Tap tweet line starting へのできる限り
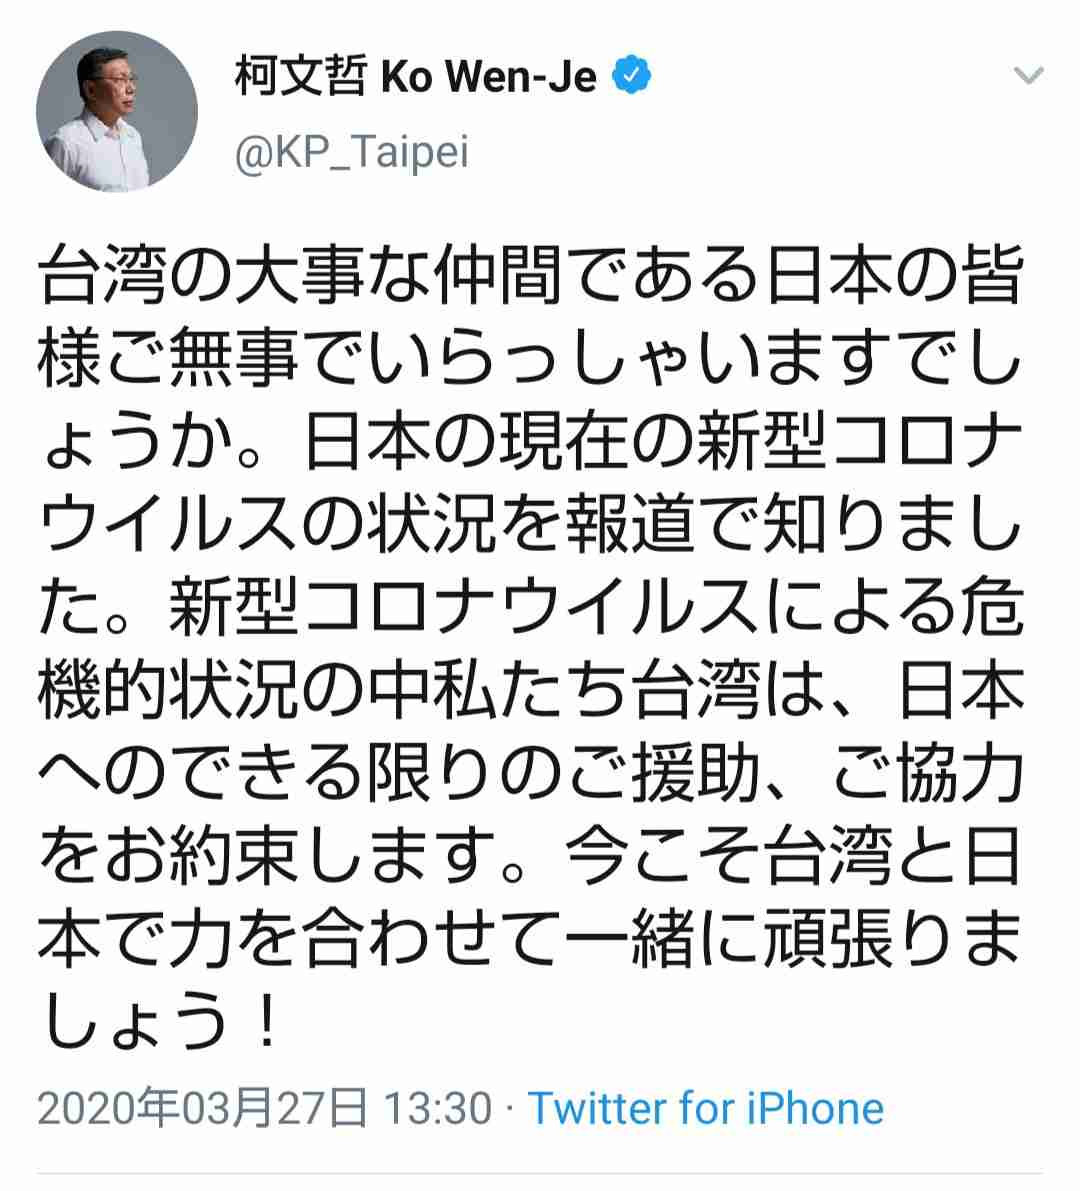1080x1191 pixels. click(x=532, y=774)
